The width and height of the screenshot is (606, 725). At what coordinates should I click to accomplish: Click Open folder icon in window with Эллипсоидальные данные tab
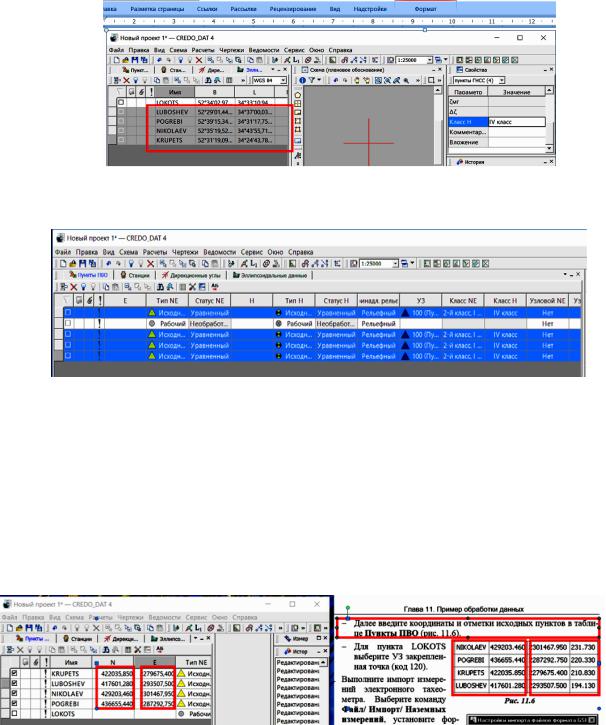[73, 264]
